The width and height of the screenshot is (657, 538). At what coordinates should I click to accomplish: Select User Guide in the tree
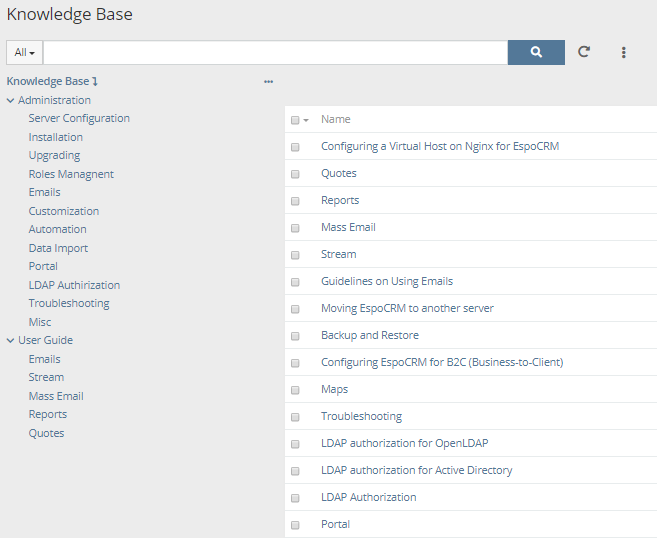tap(45, 340)
